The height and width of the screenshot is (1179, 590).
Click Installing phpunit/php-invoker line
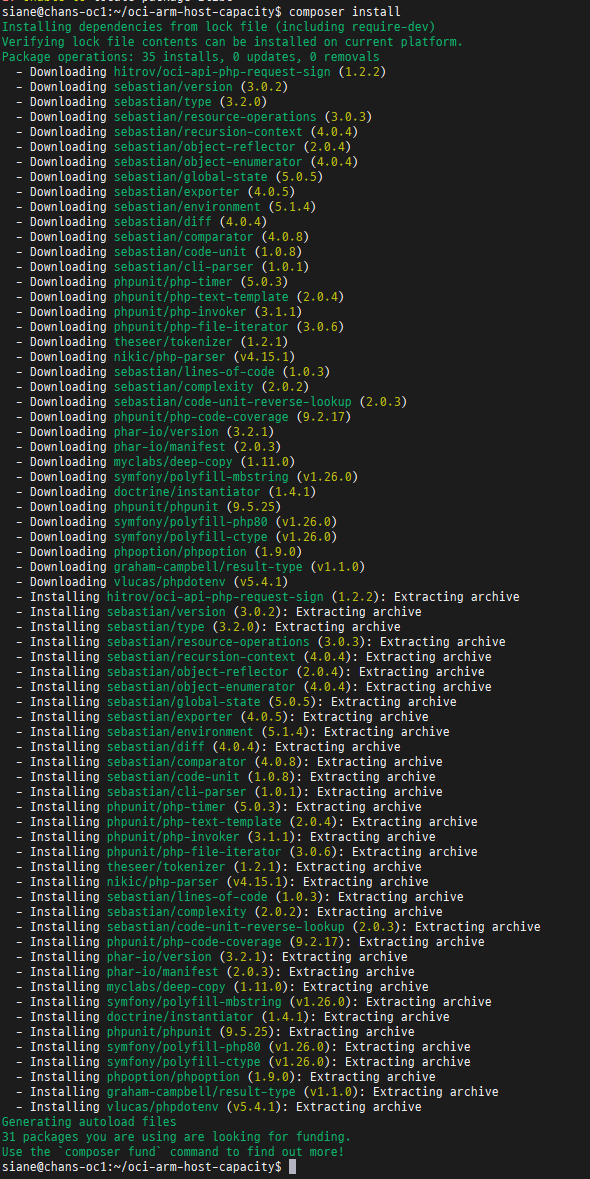pyautogui.click(x=225, y=837)
